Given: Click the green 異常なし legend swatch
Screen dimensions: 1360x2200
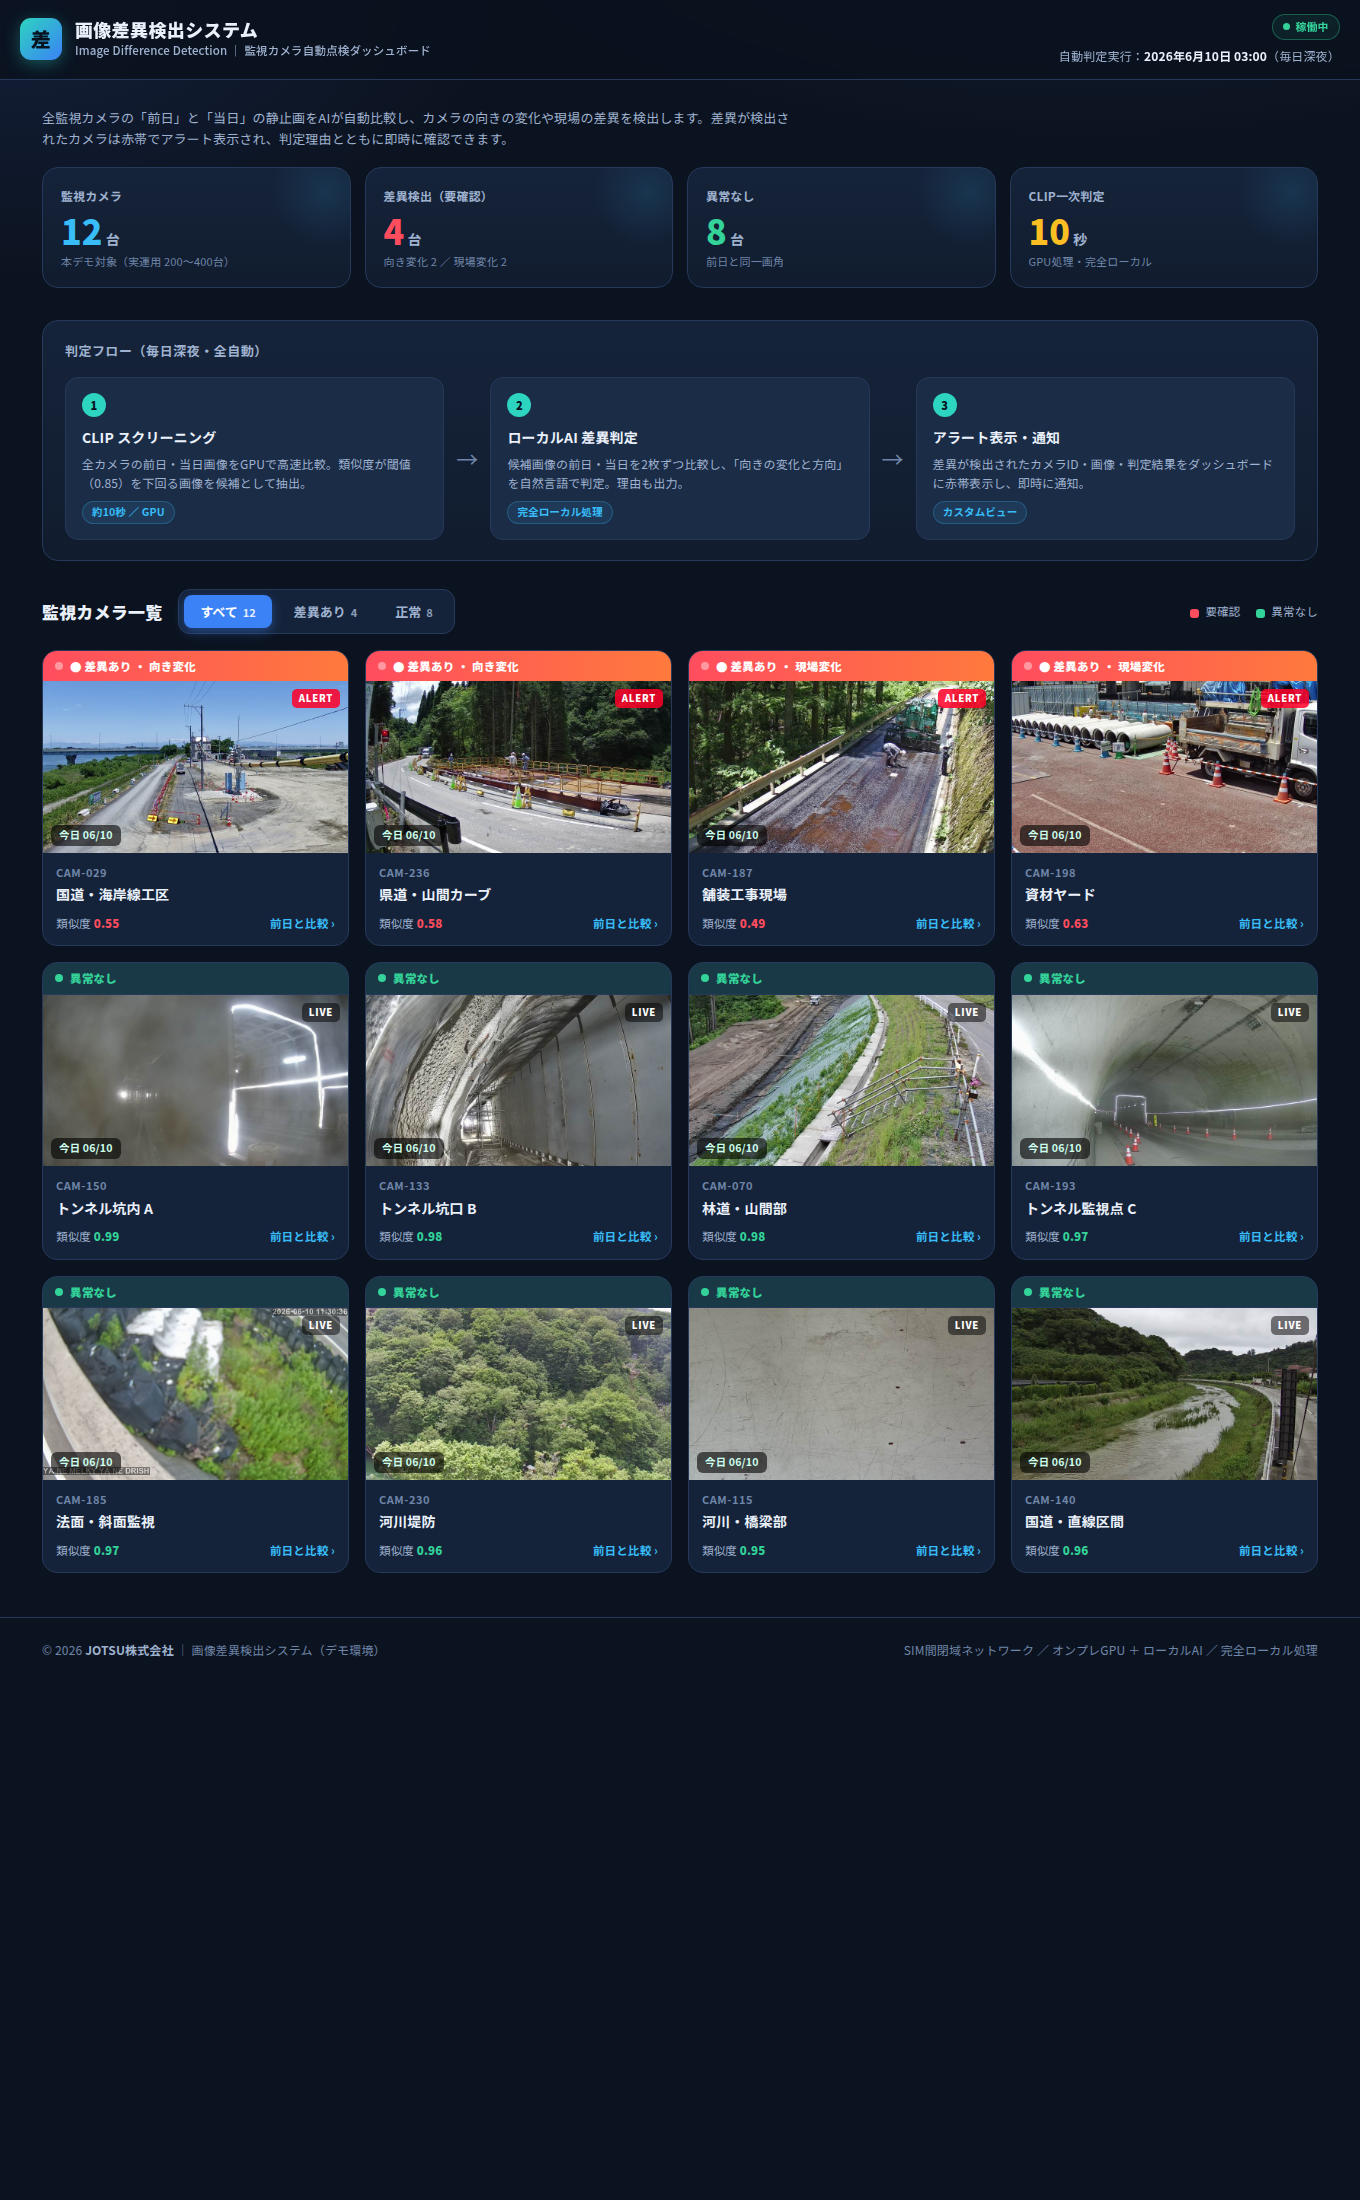Looking at the screenshot, I should click(x=1260, y=613).
